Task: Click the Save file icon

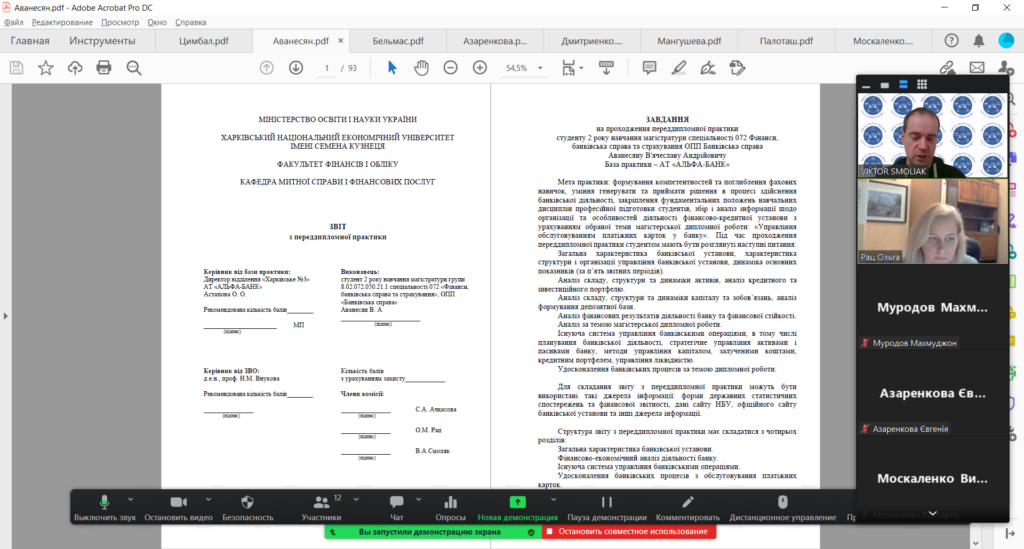Action: click(16, 68)
